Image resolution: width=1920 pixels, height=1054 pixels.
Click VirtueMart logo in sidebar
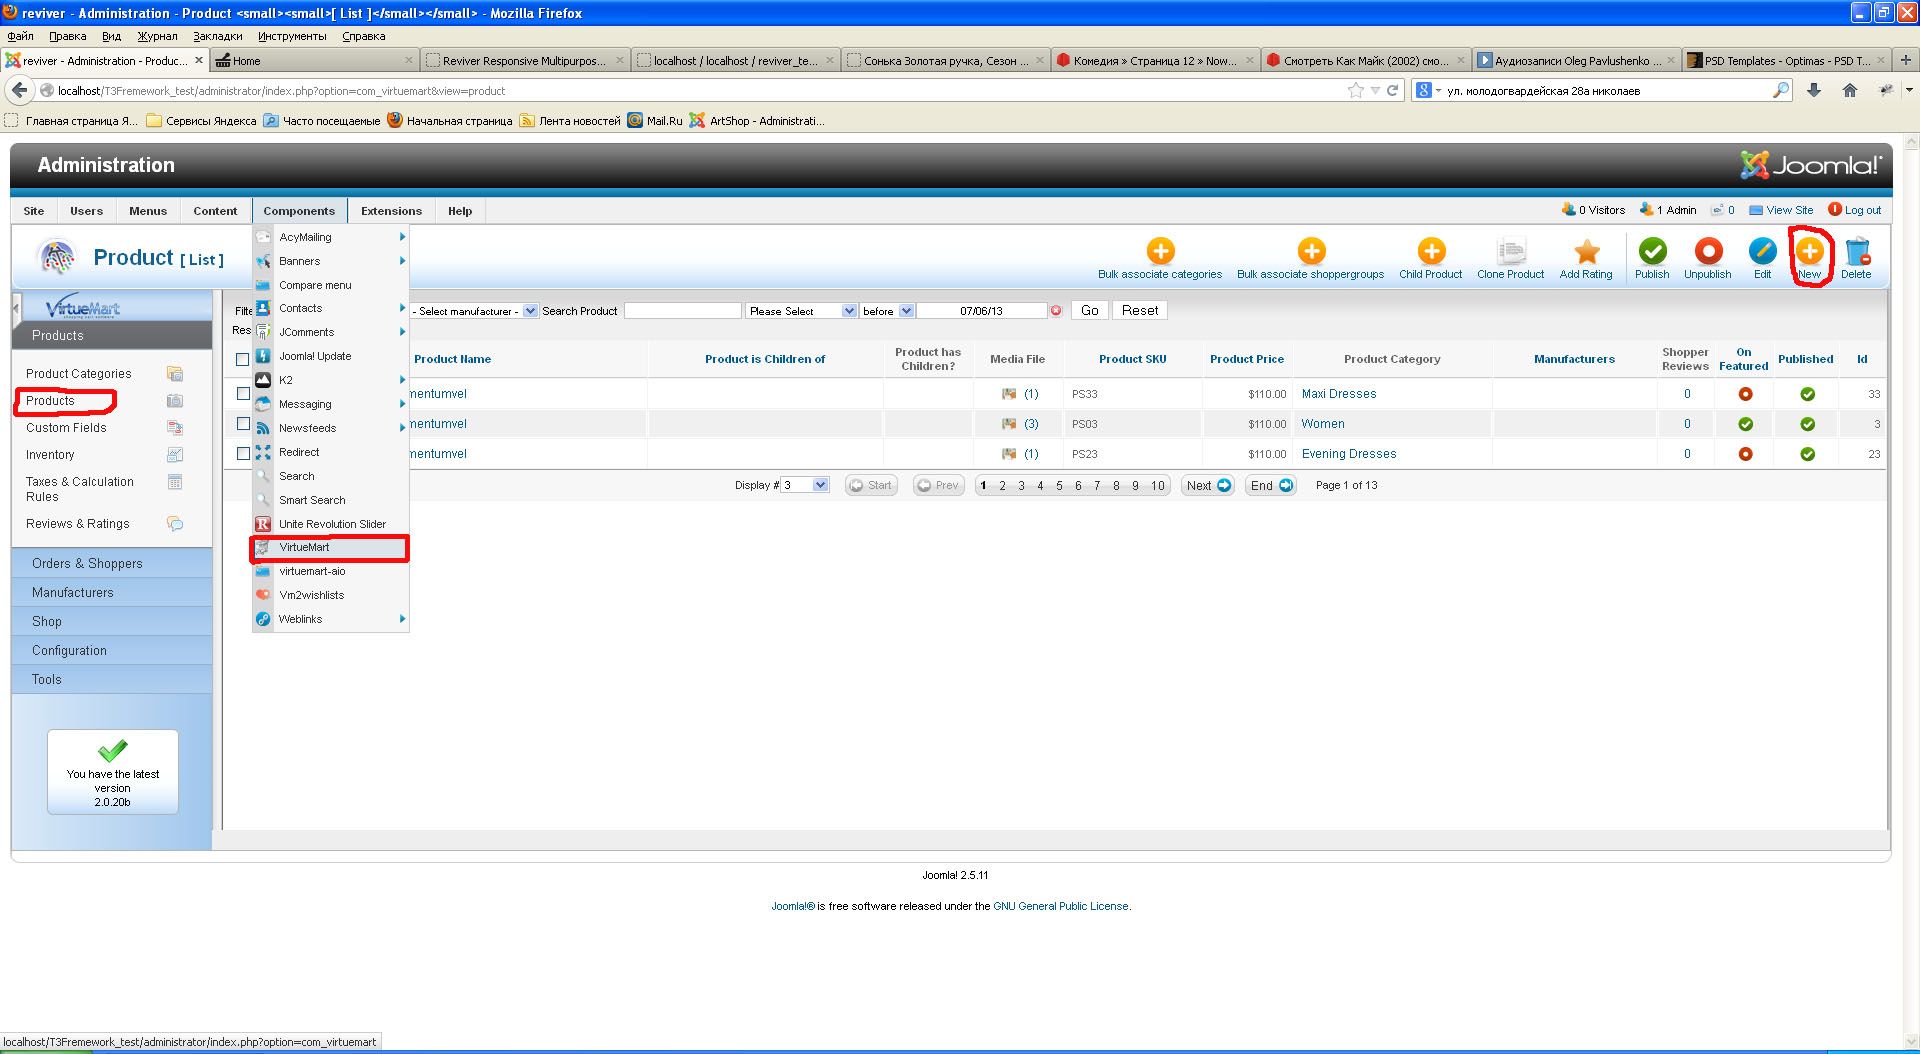point(84,308)
